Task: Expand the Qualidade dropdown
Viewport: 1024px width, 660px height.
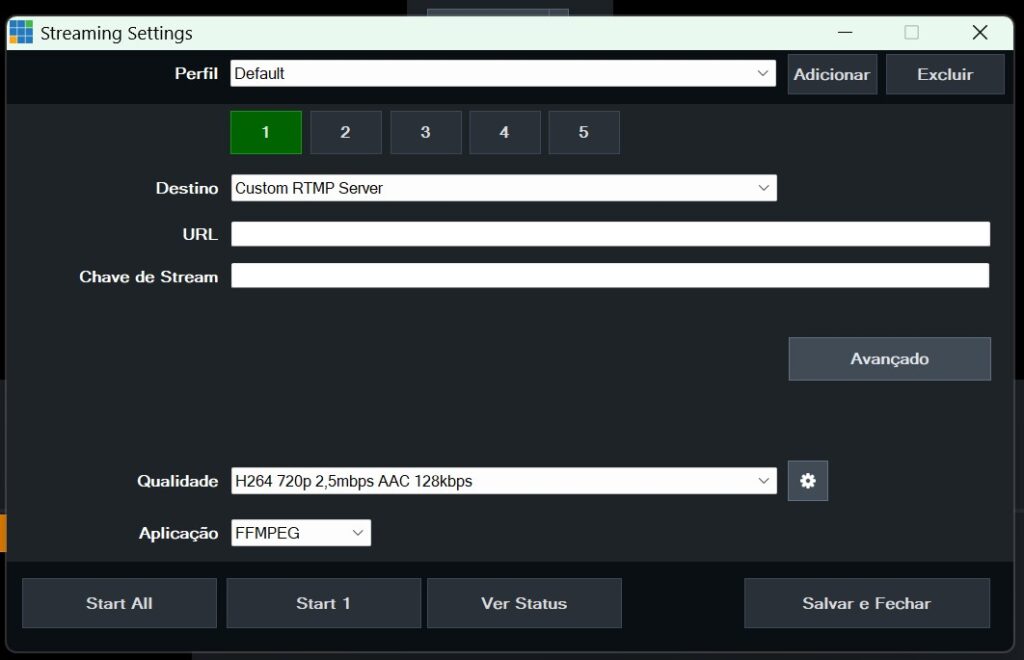Action: (763, 481)
